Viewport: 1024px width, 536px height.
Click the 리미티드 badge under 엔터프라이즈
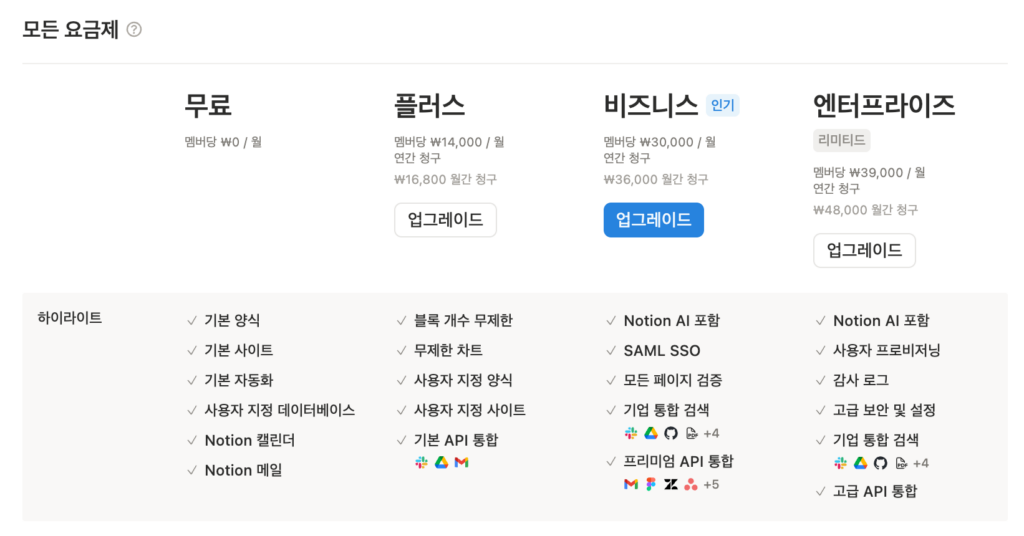coord(841,140)
